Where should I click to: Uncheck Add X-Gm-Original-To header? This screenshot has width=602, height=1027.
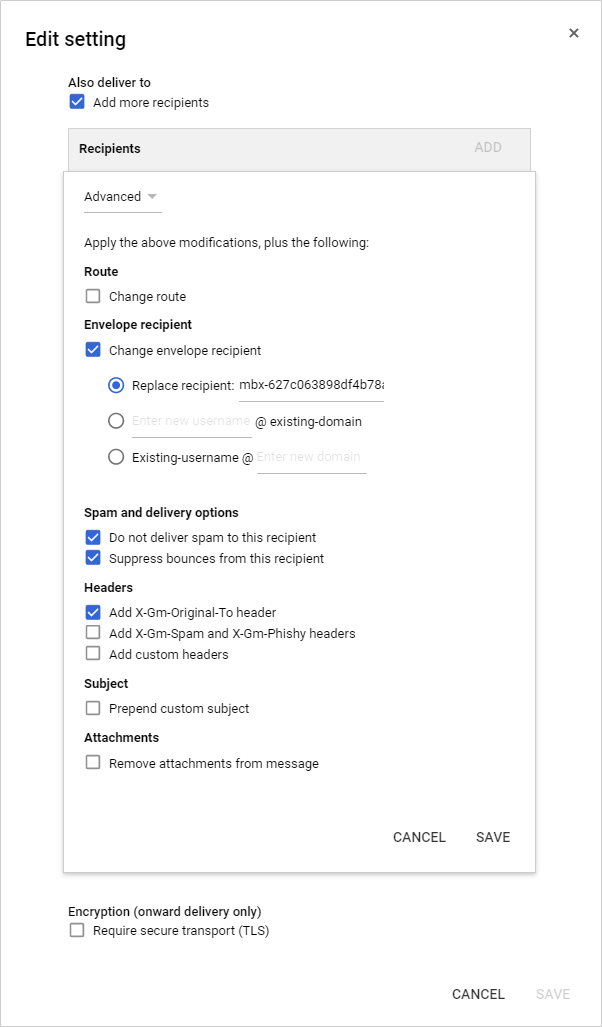[93, 612]
